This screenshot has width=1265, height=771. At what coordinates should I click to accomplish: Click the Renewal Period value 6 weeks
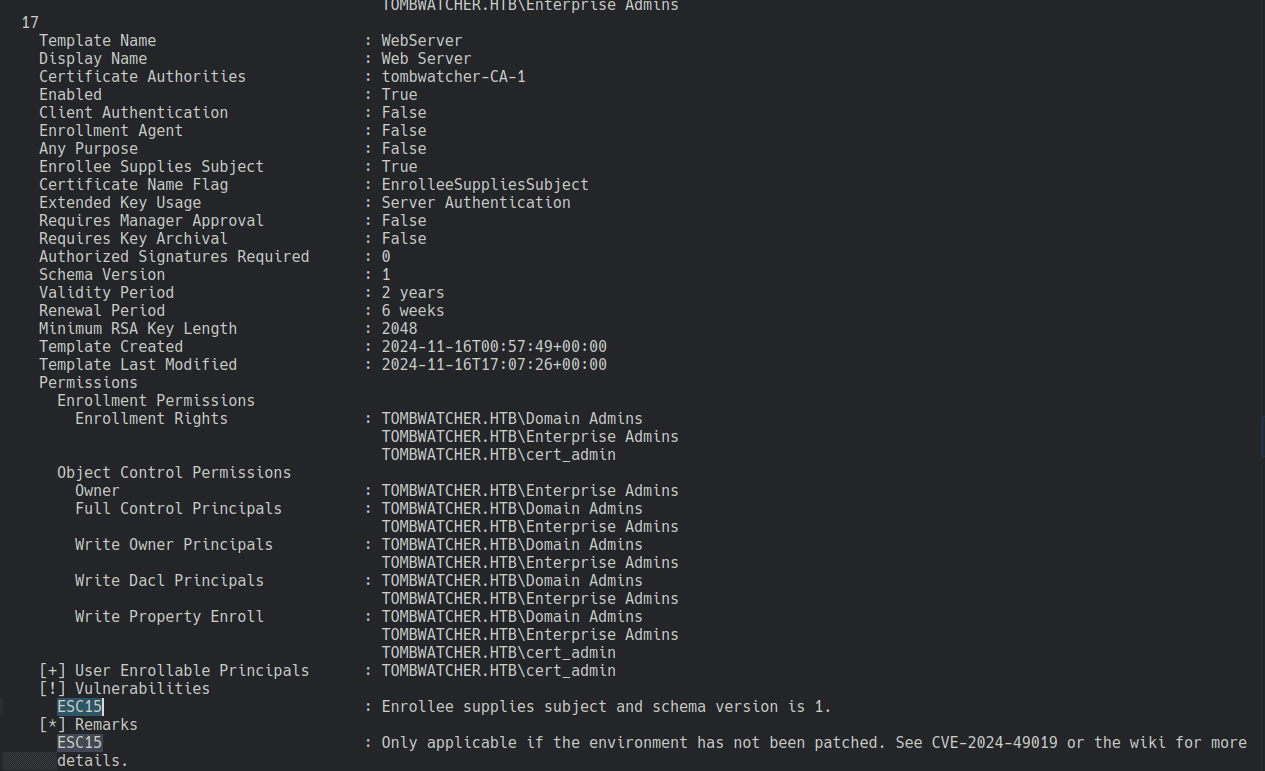pos(412,311)
